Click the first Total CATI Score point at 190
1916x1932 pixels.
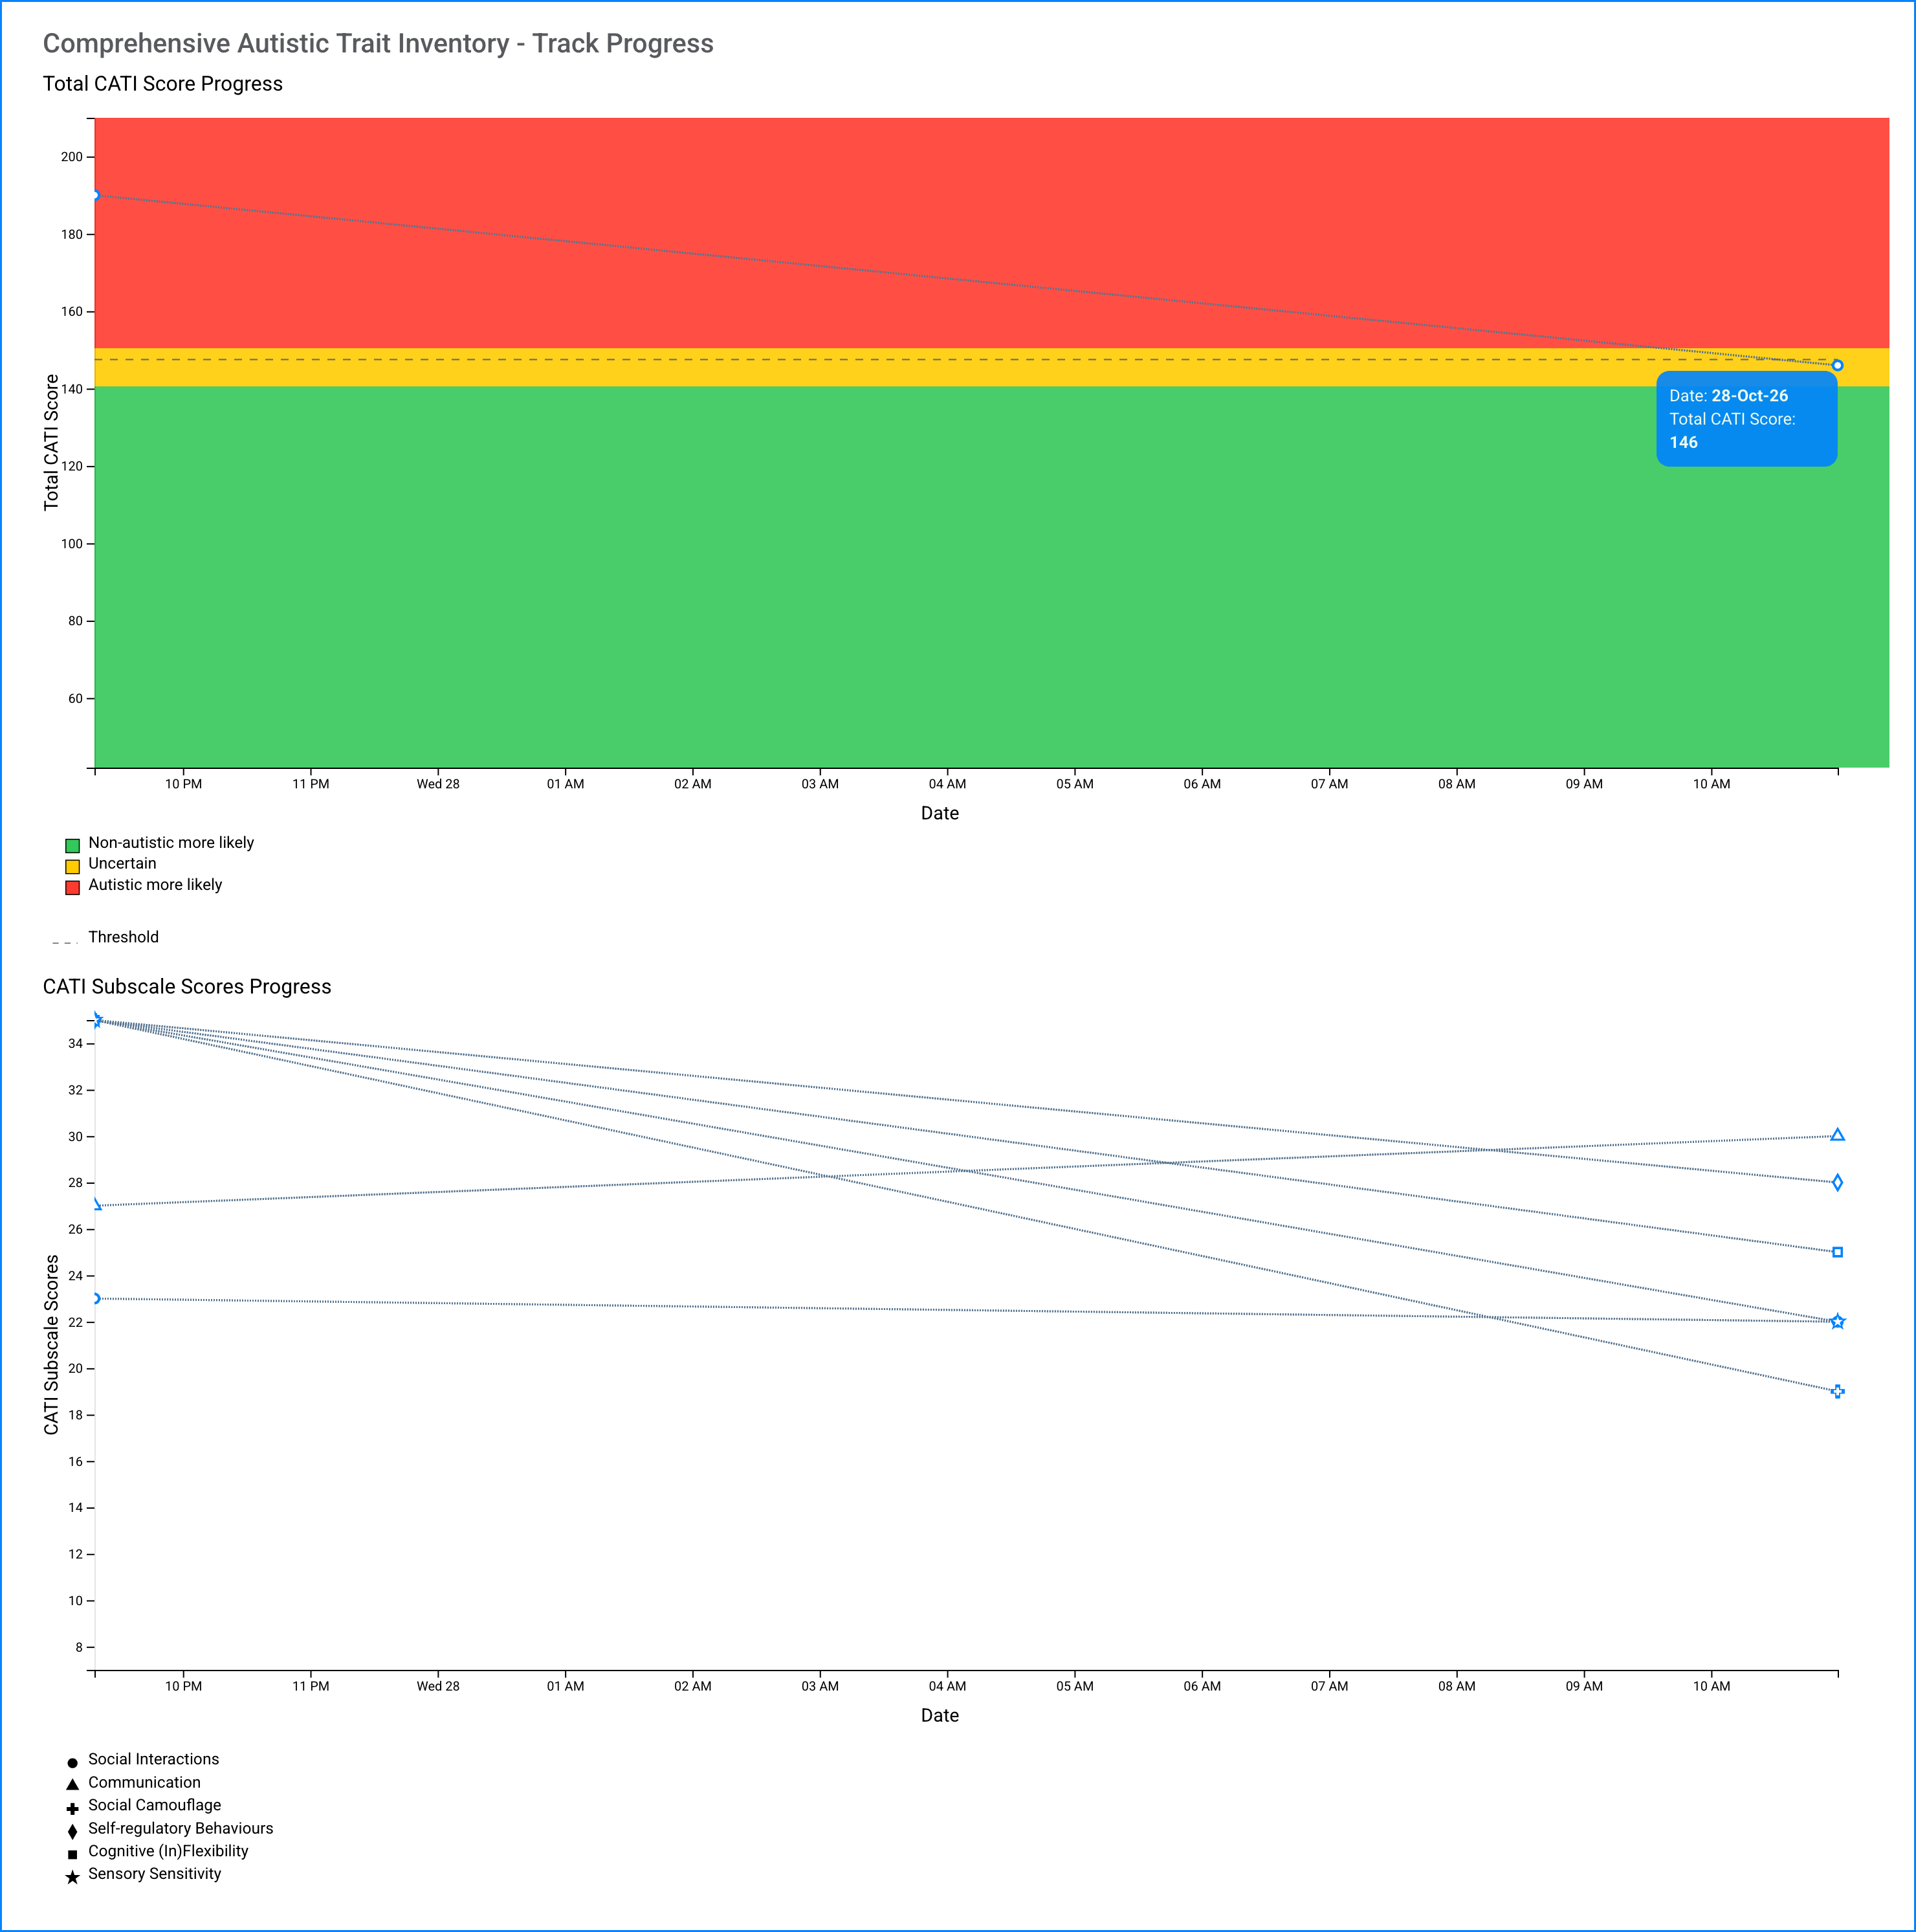click(95, 195)
